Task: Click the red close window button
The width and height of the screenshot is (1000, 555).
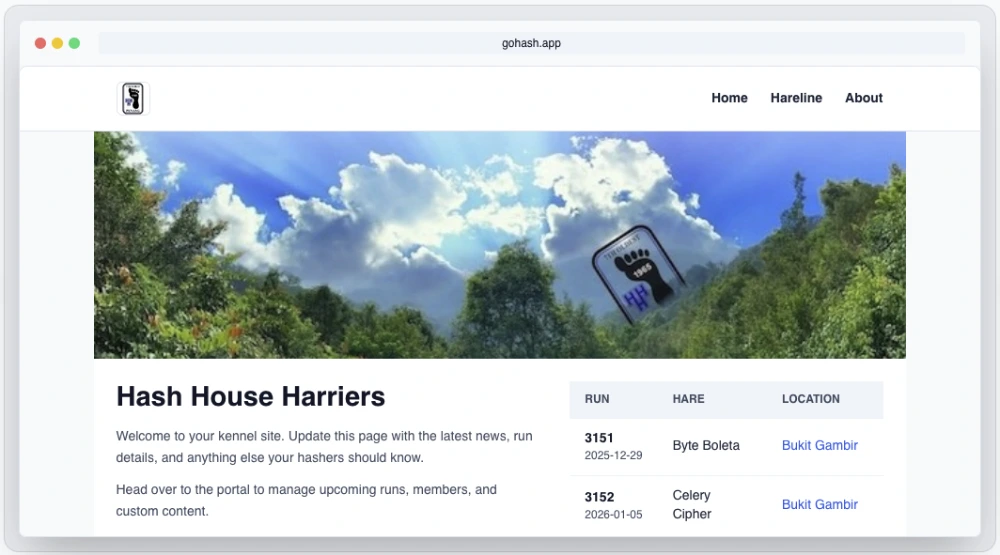Action: coord(40,43)
